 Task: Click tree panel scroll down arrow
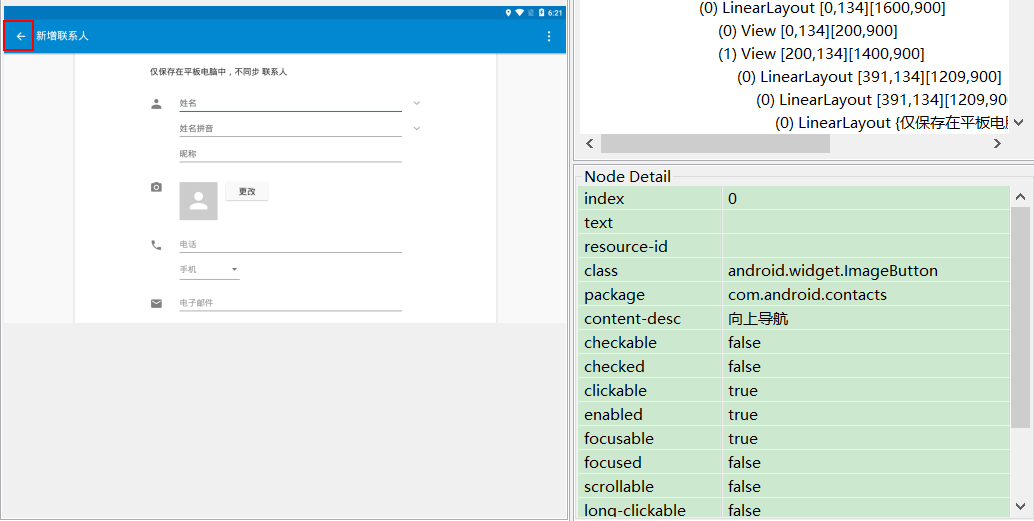1019,122
